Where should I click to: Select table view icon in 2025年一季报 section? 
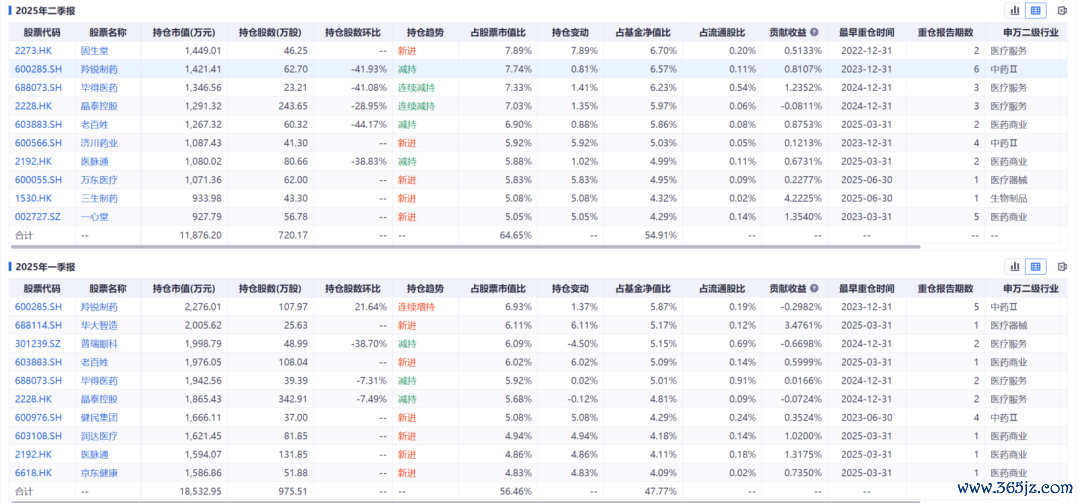(x=1036, y=267)
